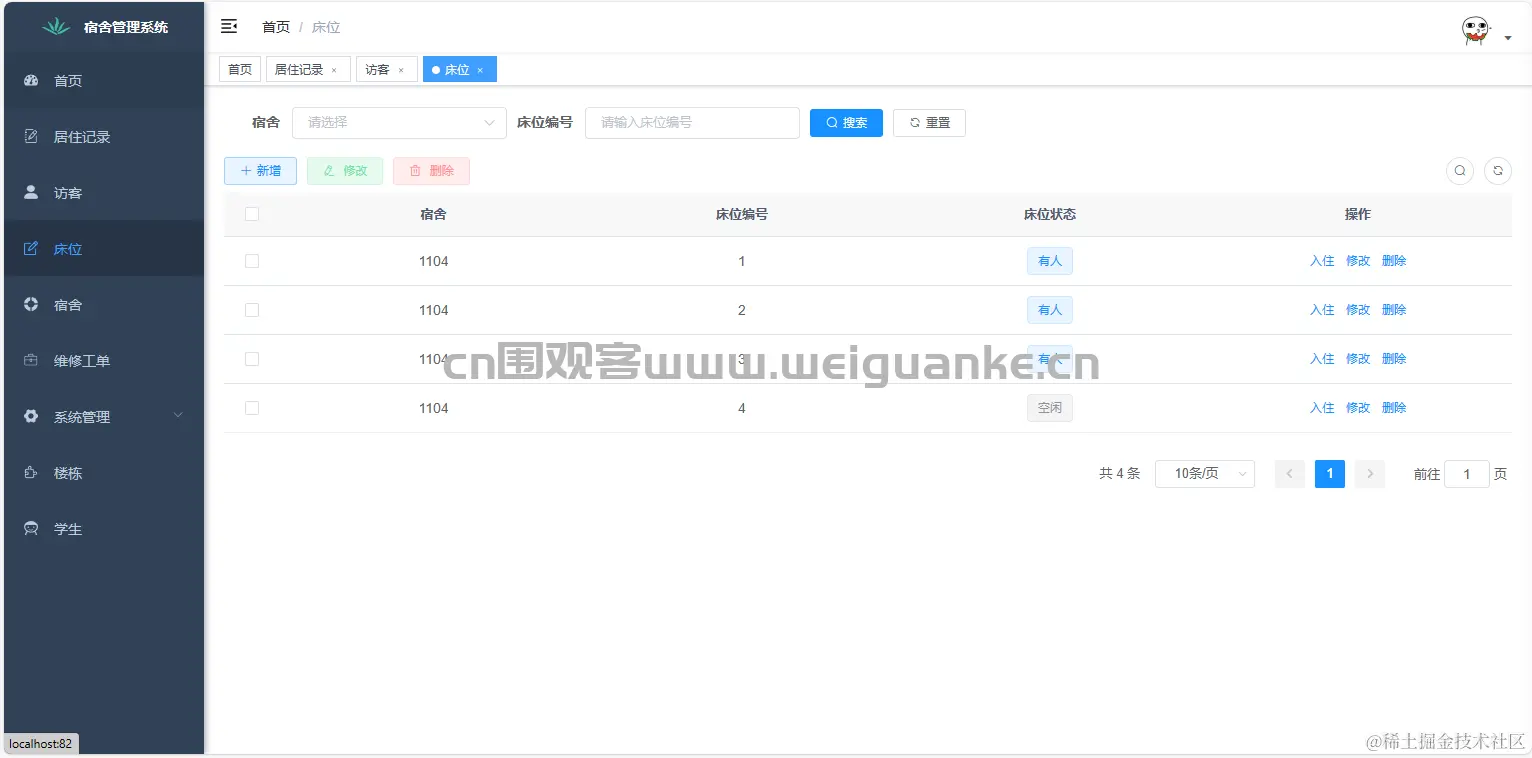Click the 系统管理 gear icon
The height and width of the screenshot is (758, 1532).
tap(31, 416)
